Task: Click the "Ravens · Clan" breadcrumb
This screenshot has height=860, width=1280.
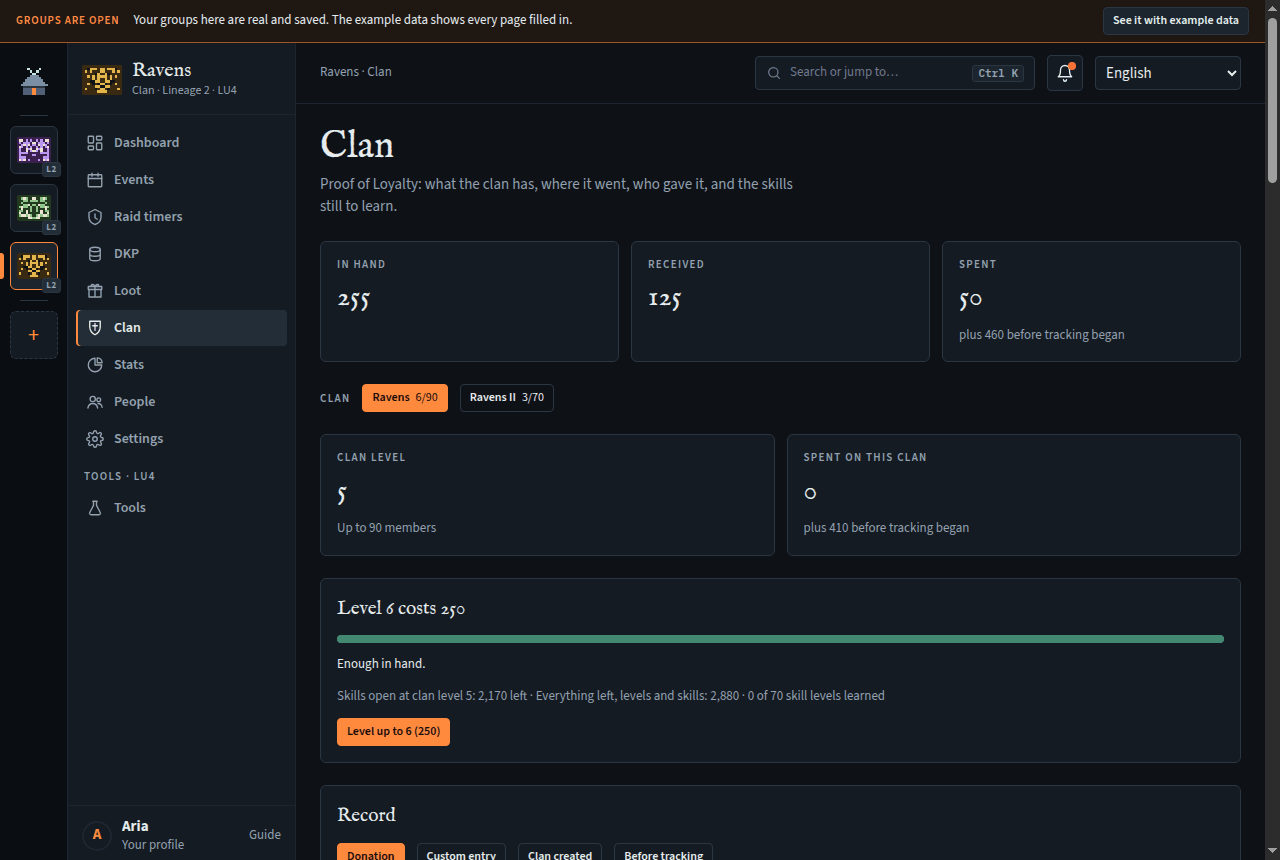Action: coord(356,72)
